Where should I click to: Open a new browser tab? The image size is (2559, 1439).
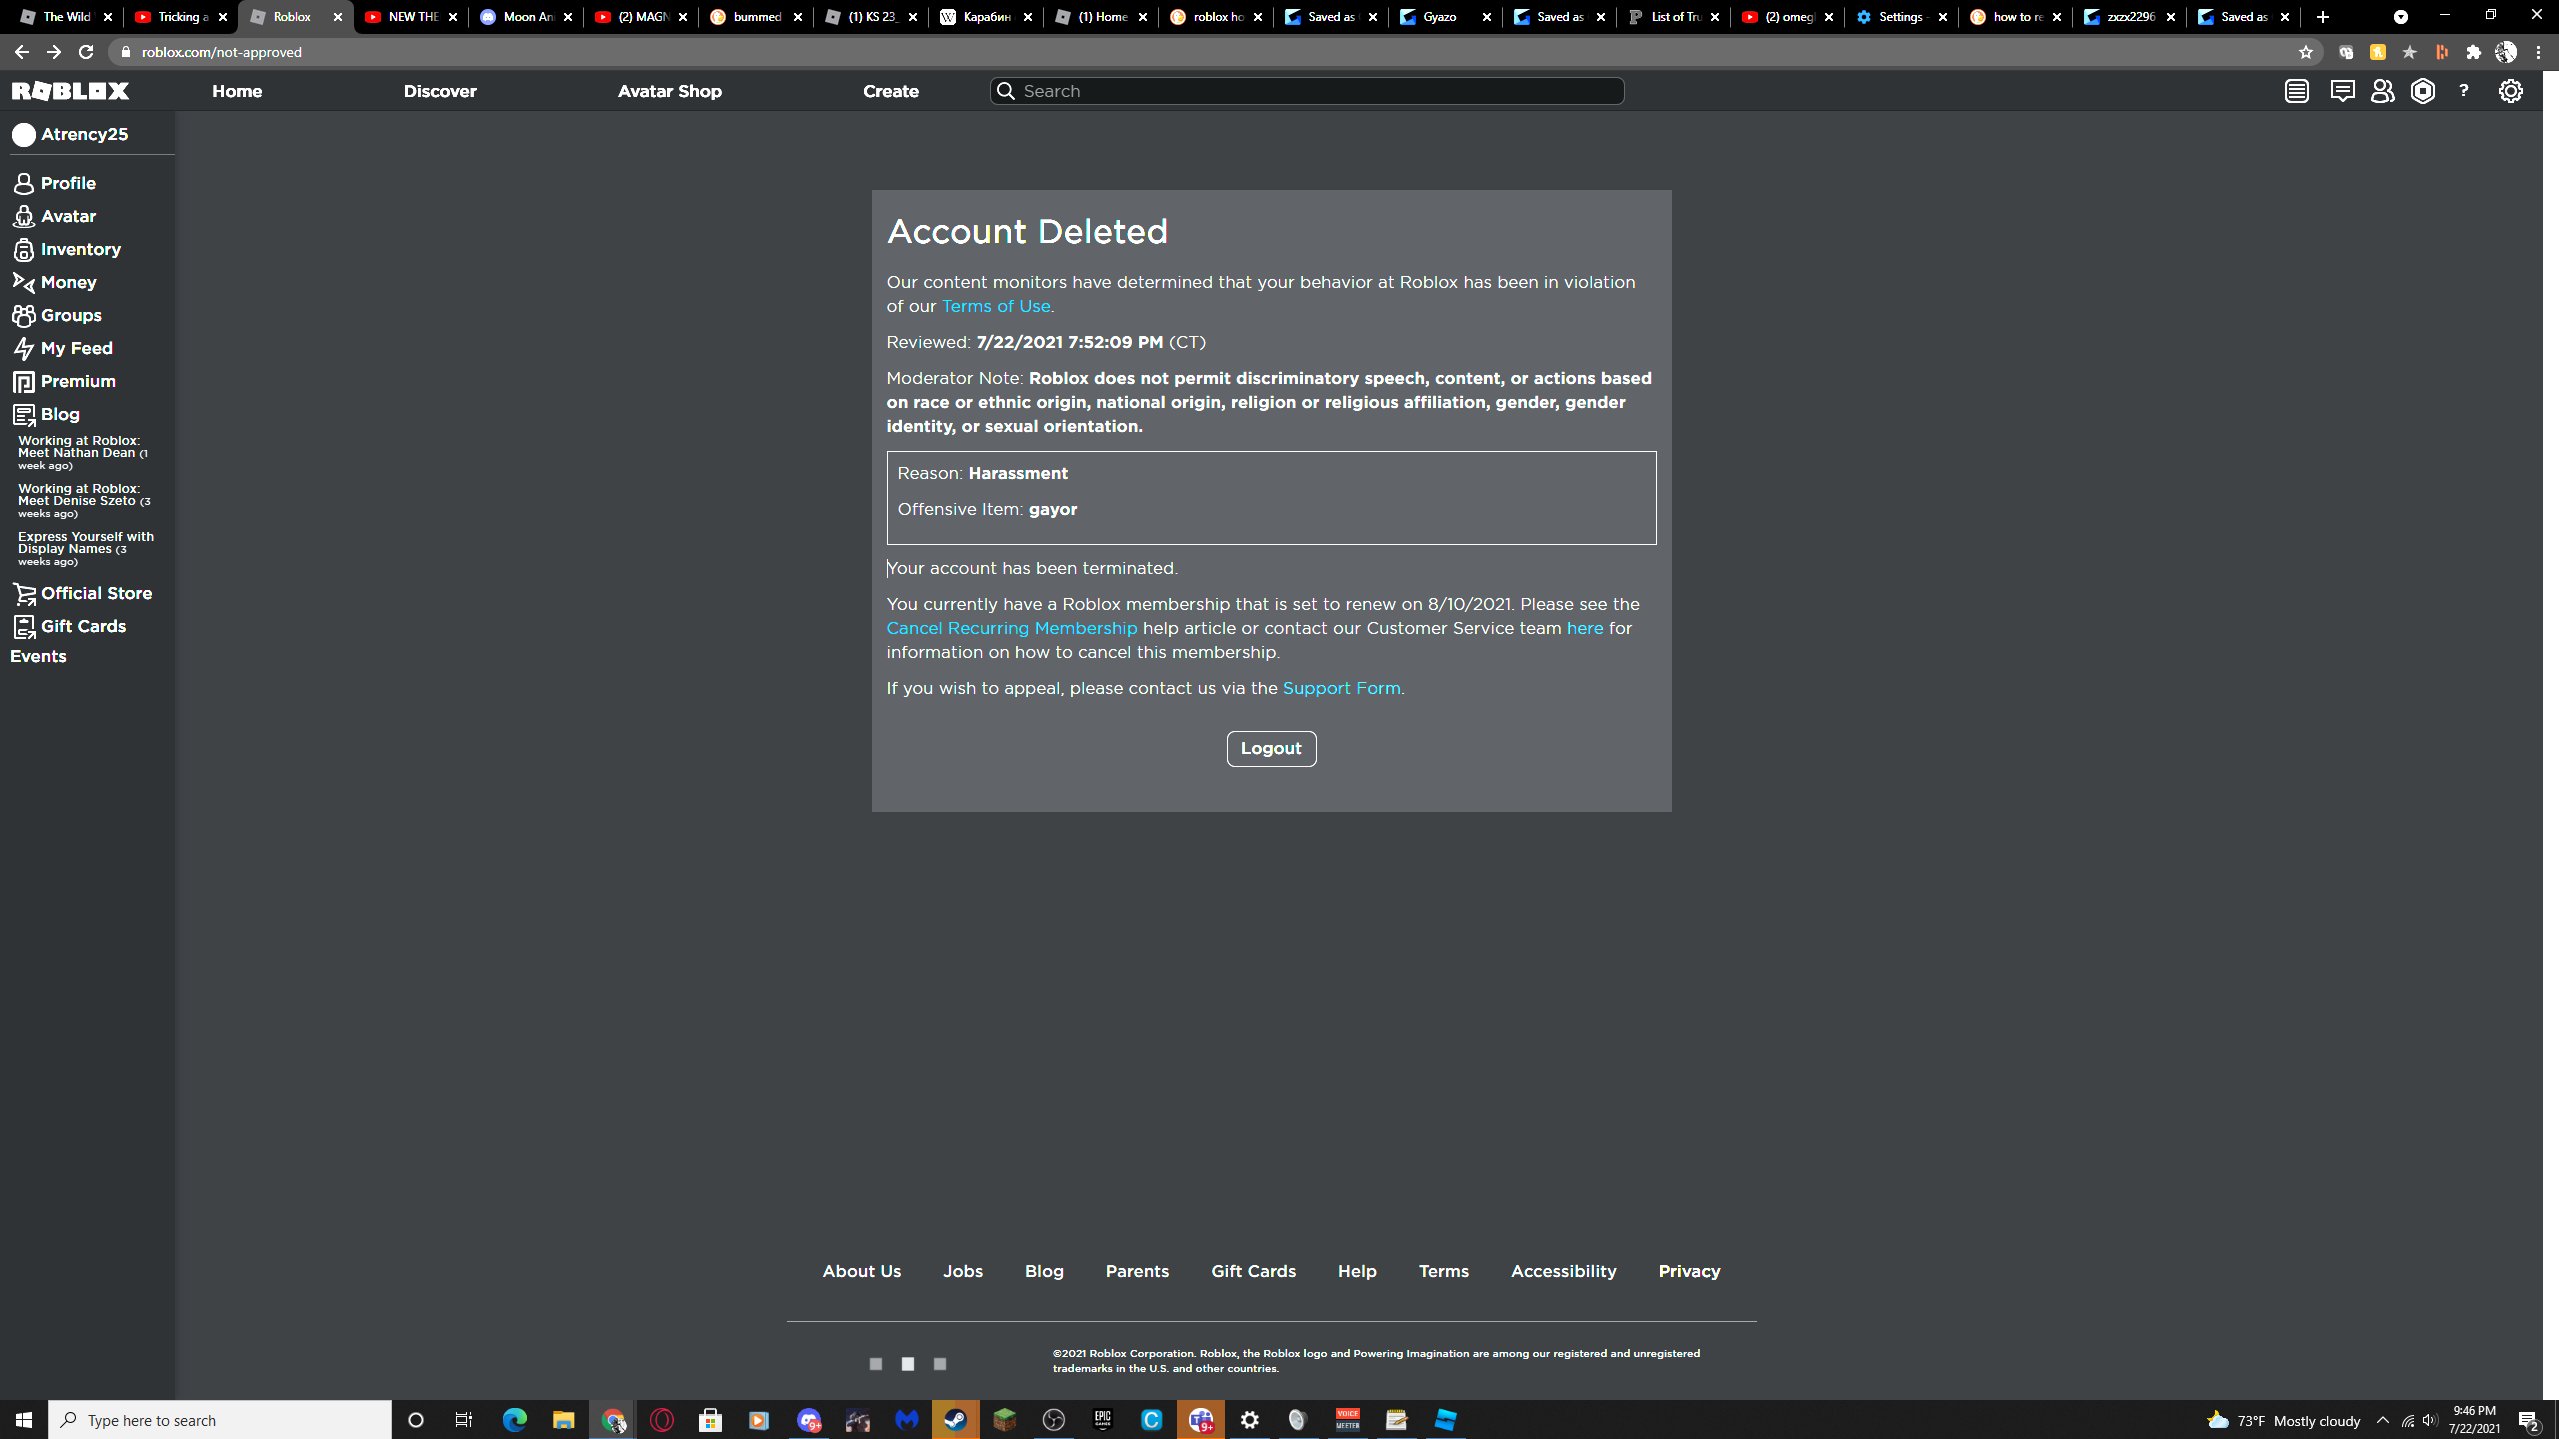point(2322,17)
